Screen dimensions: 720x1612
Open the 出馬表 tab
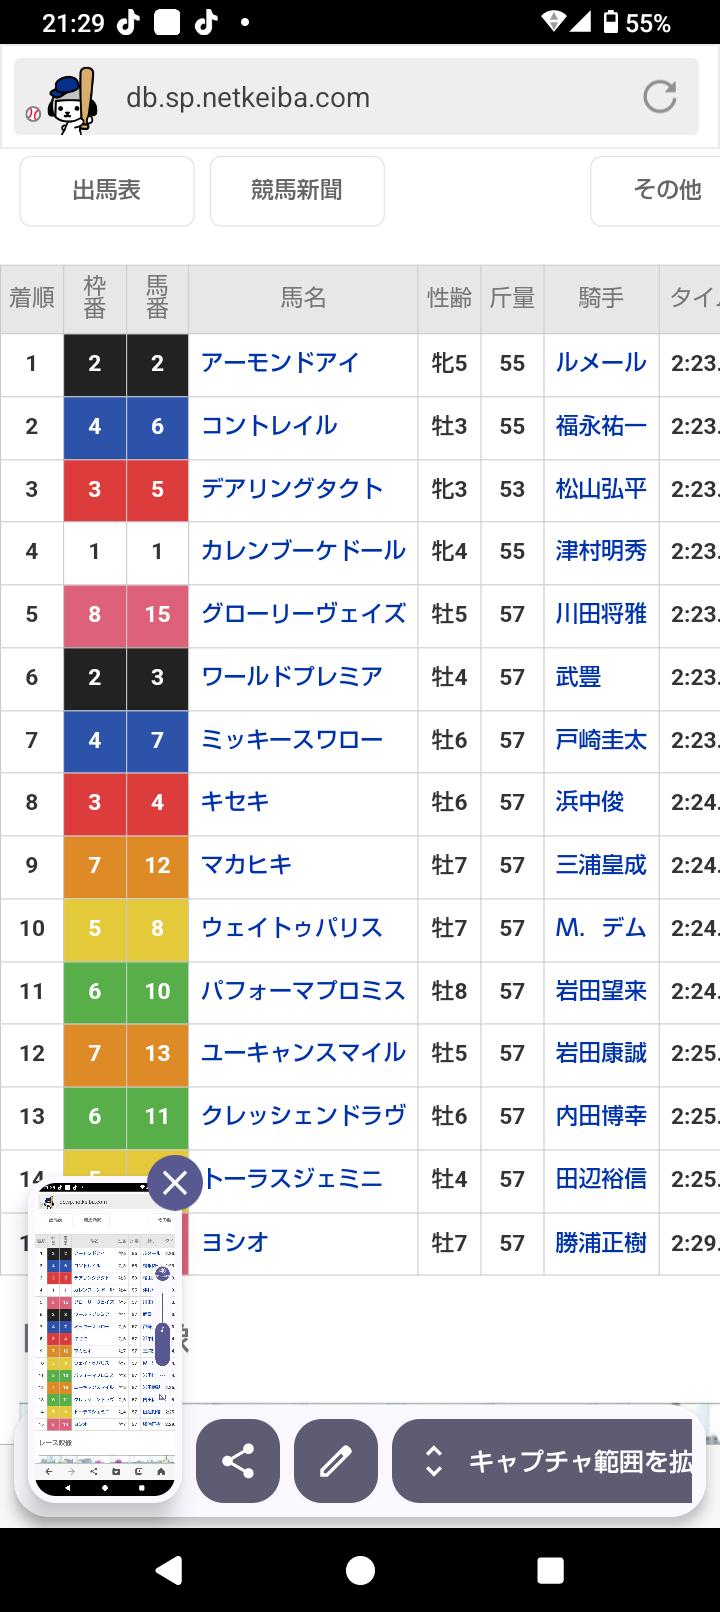tap(107, 190)
